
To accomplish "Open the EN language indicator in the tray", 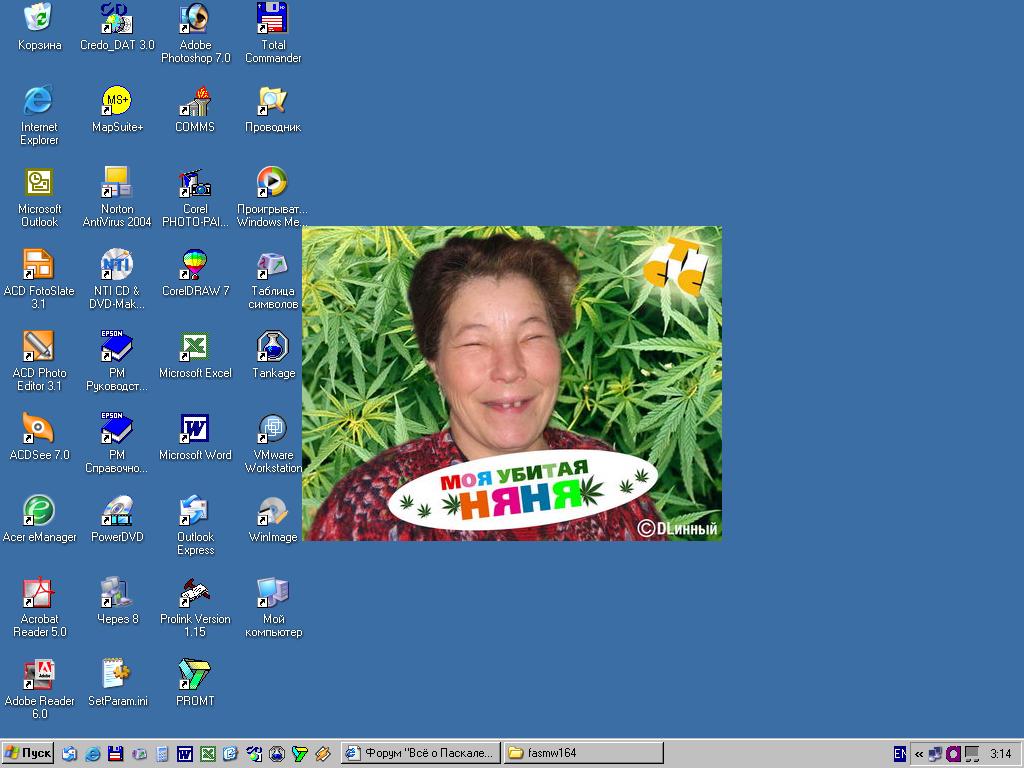I will pos(900,753).
